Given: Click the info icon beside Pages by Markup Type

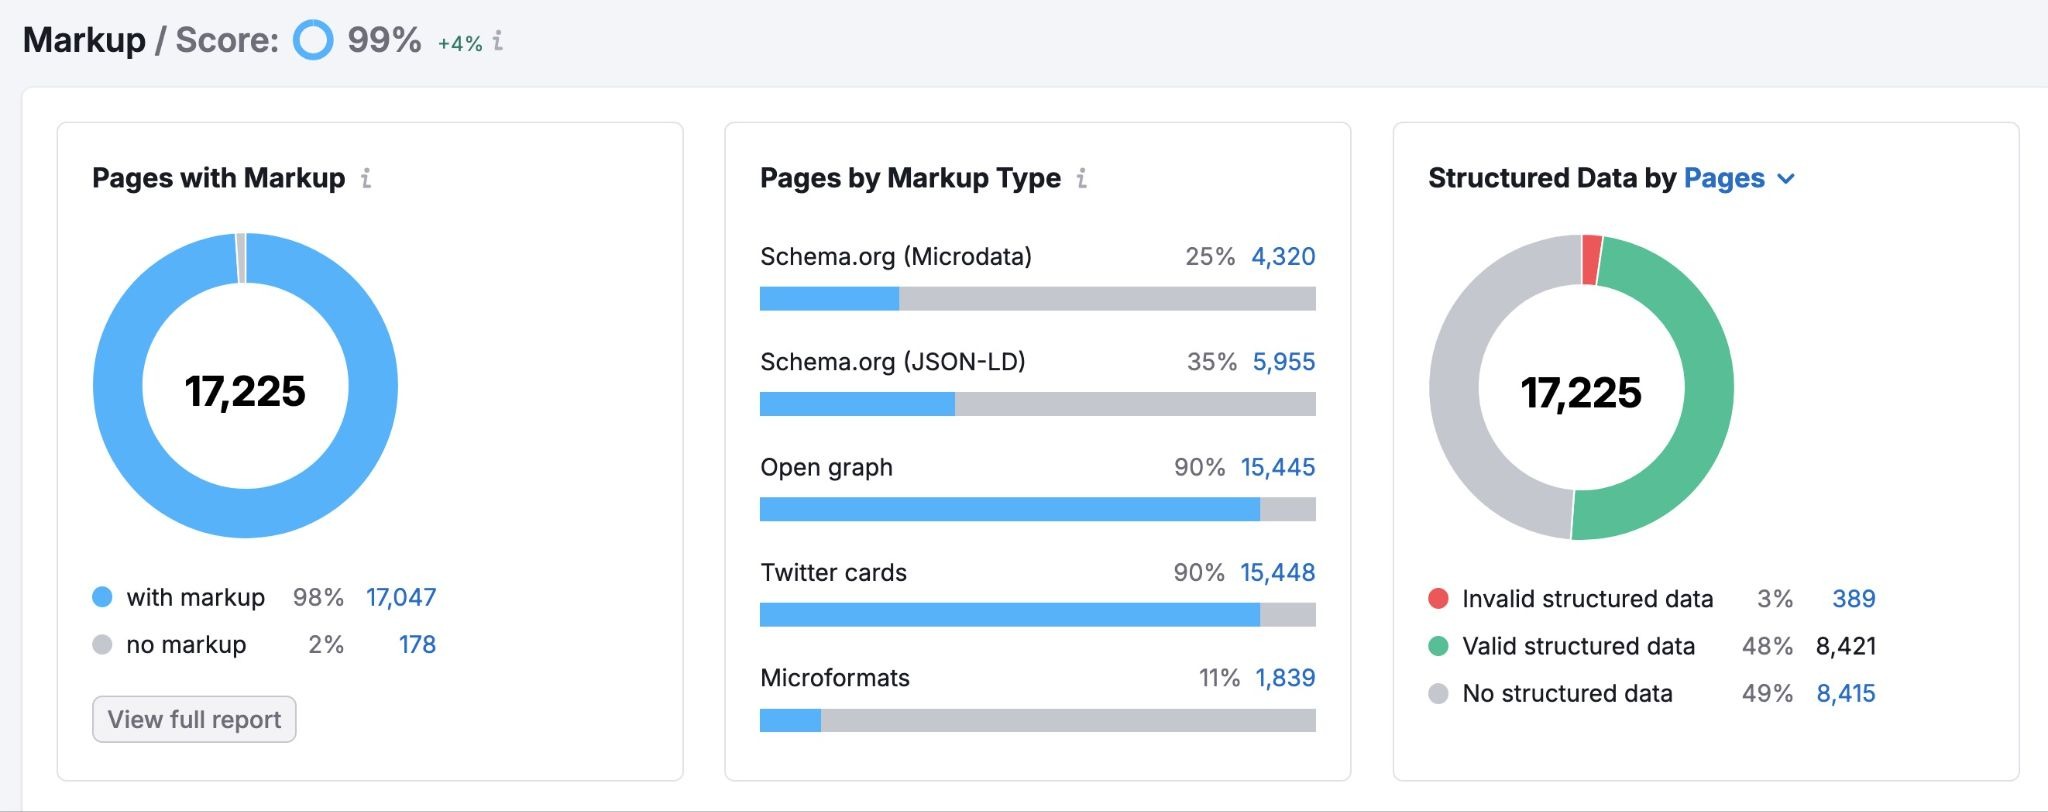Looking at the screenshot, I should 1080,180.
